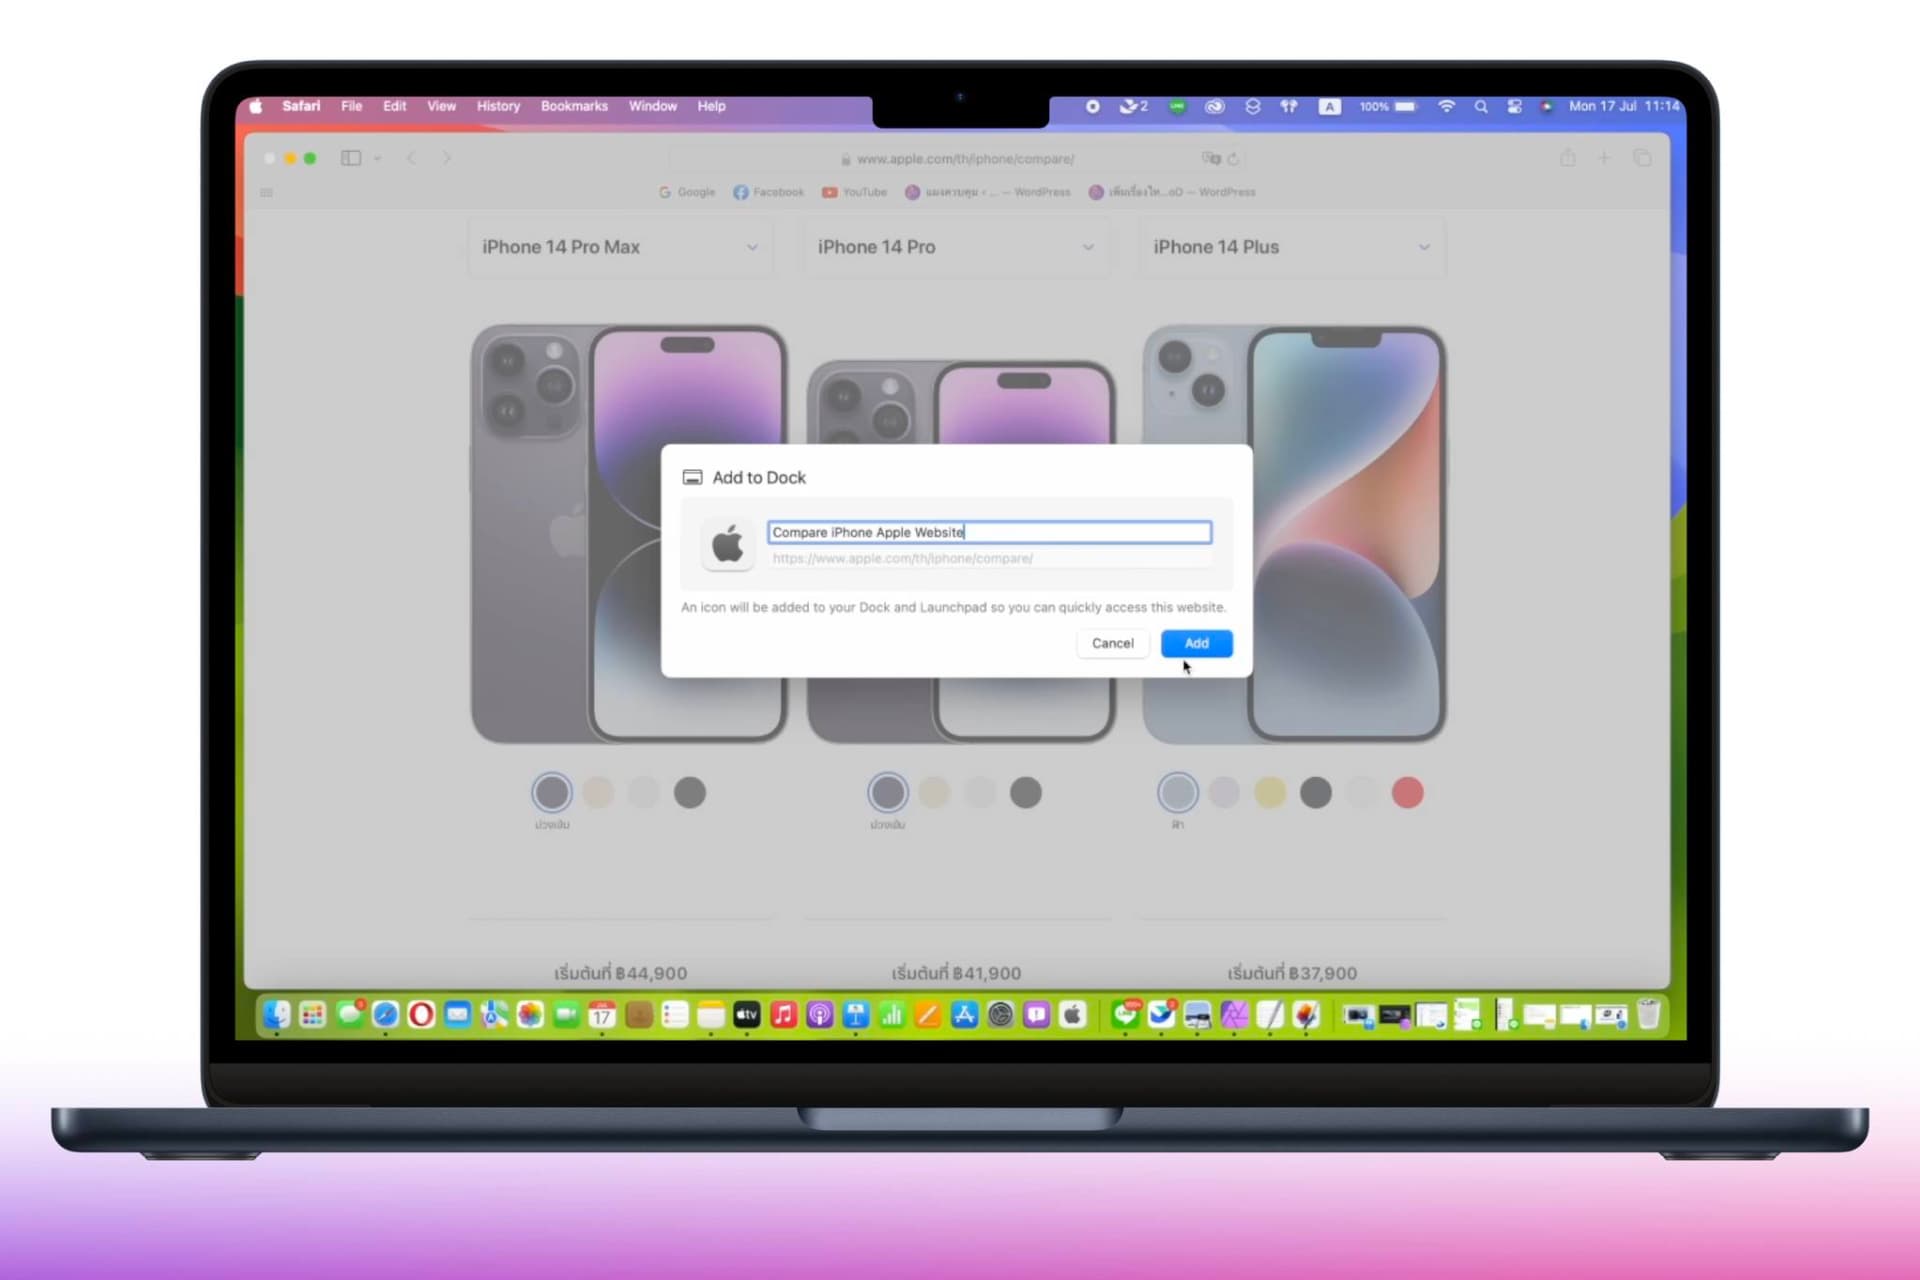Open the iPhone 14 Pro model dropdown
The width and height of the screenshot is (1920, 1280).
click(955, 247)
